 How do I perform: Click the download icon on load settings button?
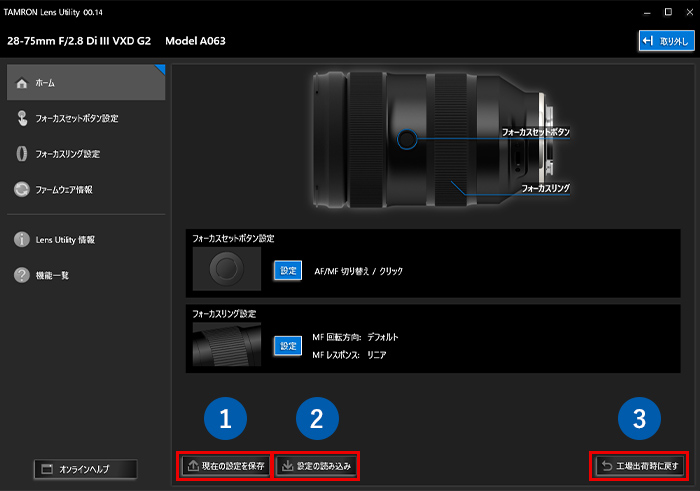288,466
